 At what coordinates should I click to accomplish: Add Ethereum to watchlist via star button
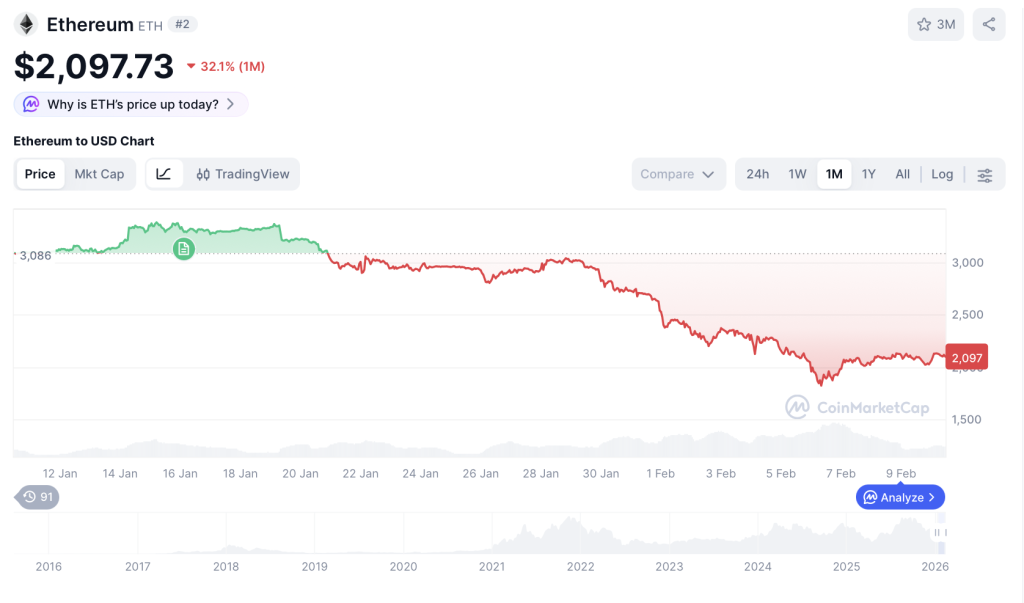coord(935,24)
